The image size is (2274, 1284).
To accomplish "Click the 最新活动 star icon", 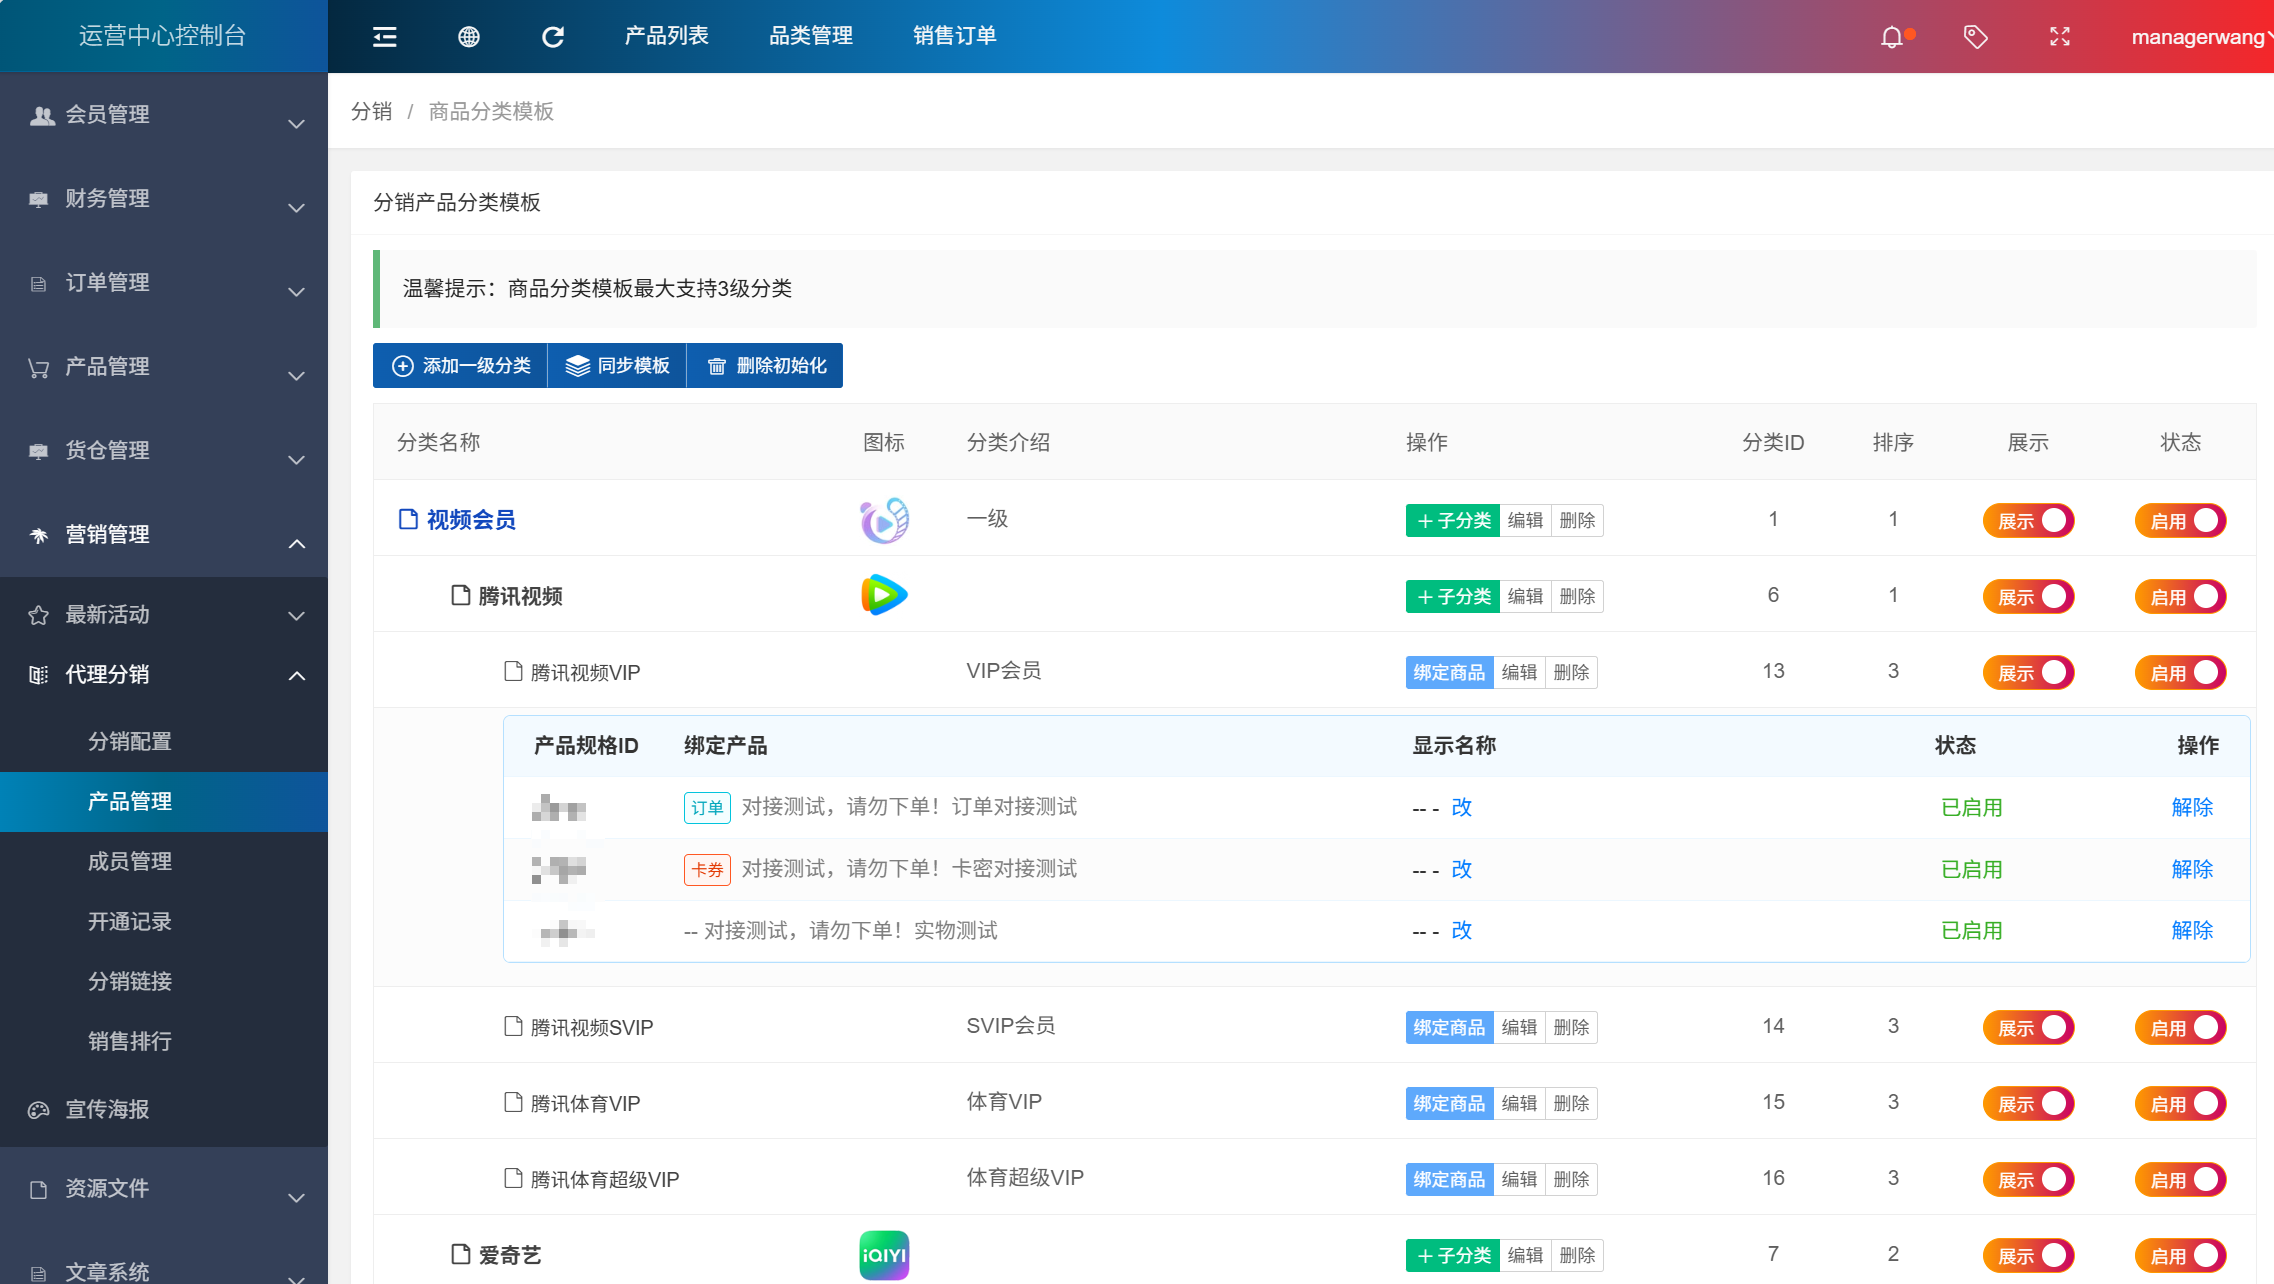I will (39, 615).
